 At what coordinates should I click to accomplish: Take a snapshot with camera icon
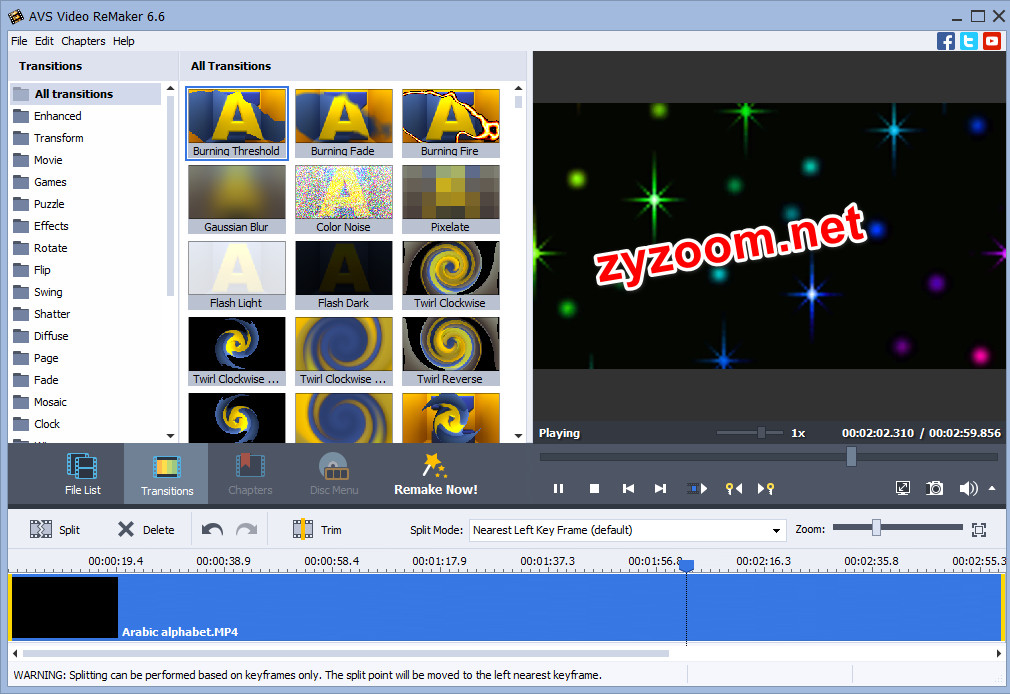(935, 488)
